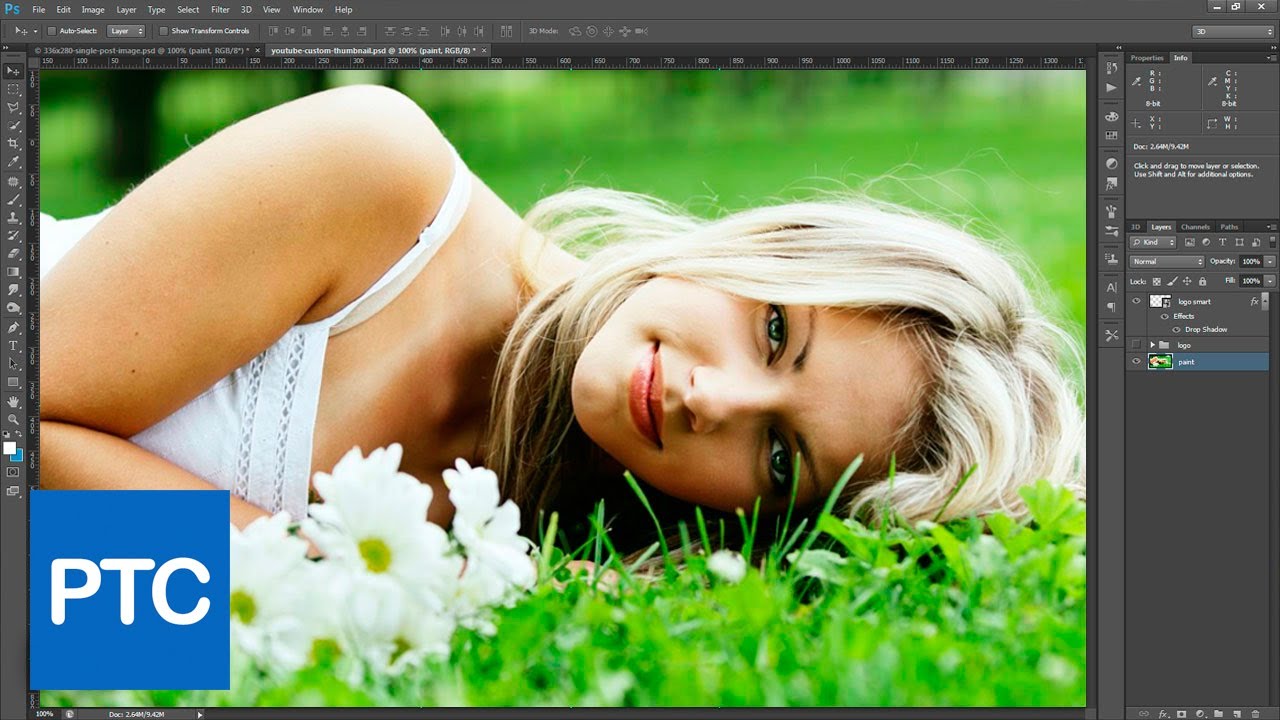Screen dimensions: 1280x720
Task: Enable the Auto-Select checkbox
Action: coord(52,31)
